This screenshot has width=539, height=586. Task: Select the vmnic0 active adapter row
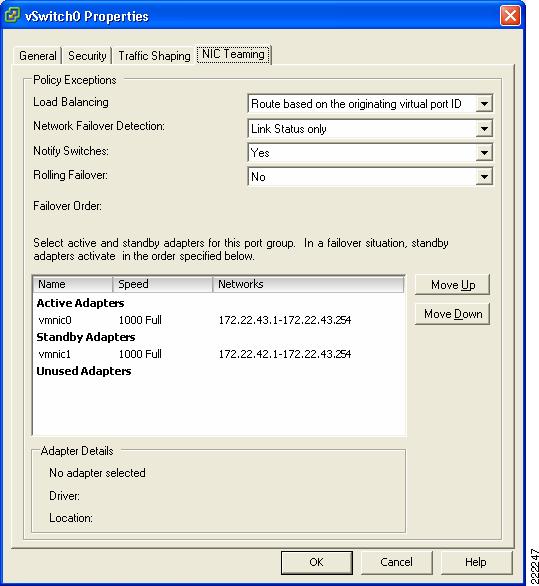pos(219,320)
